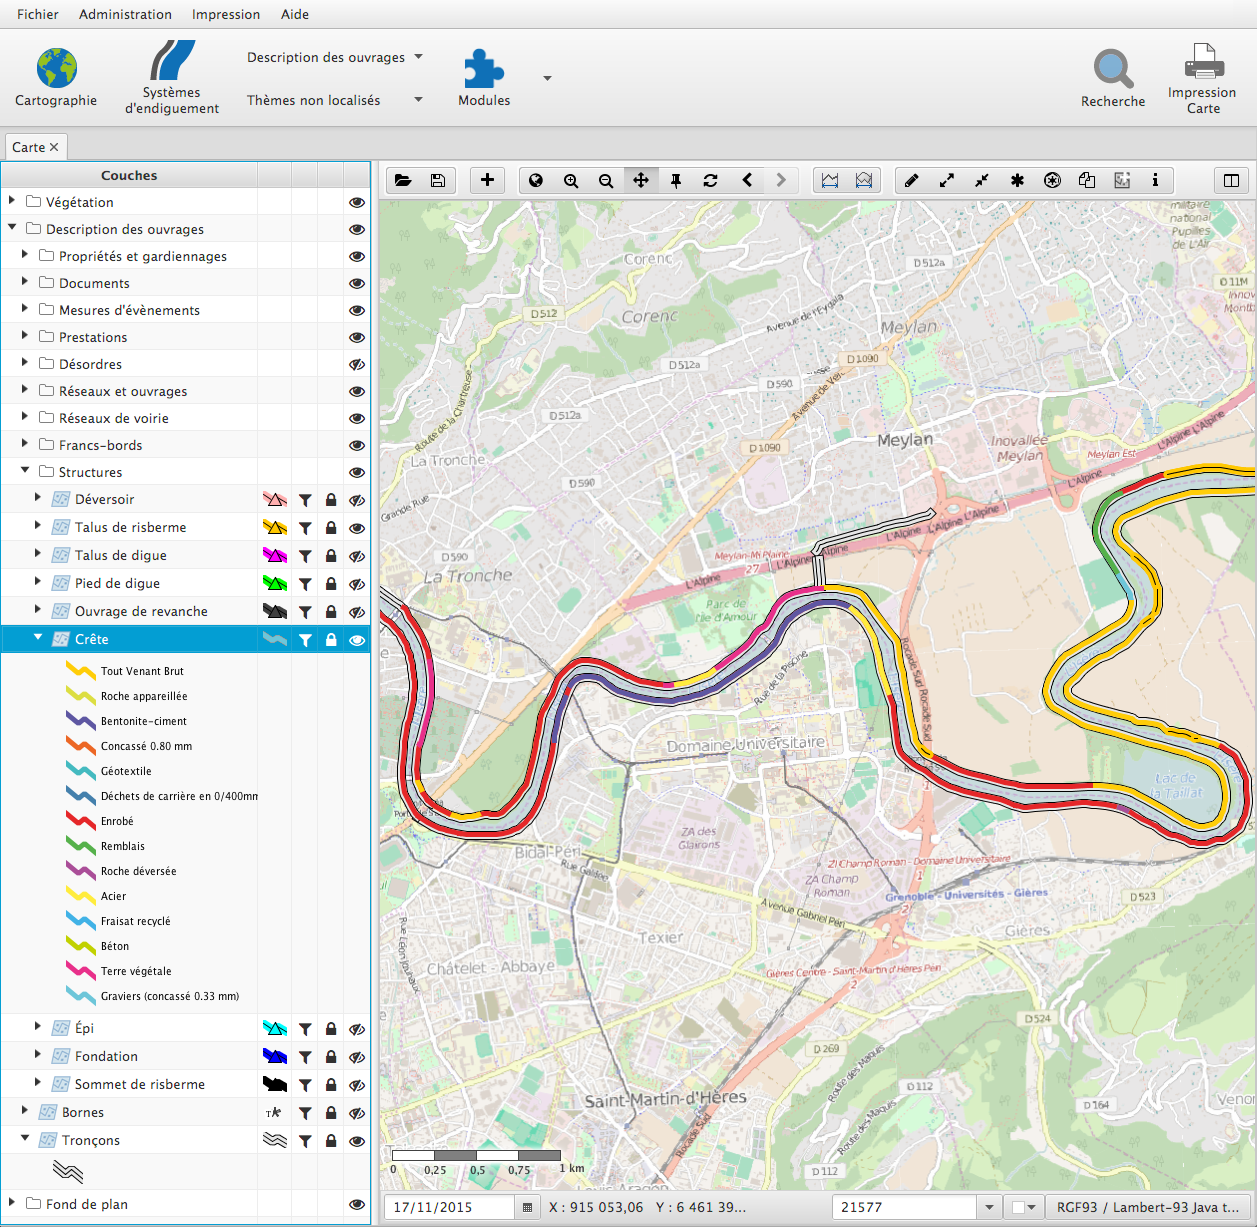Click the add layer plus icon

click(487, 180)
